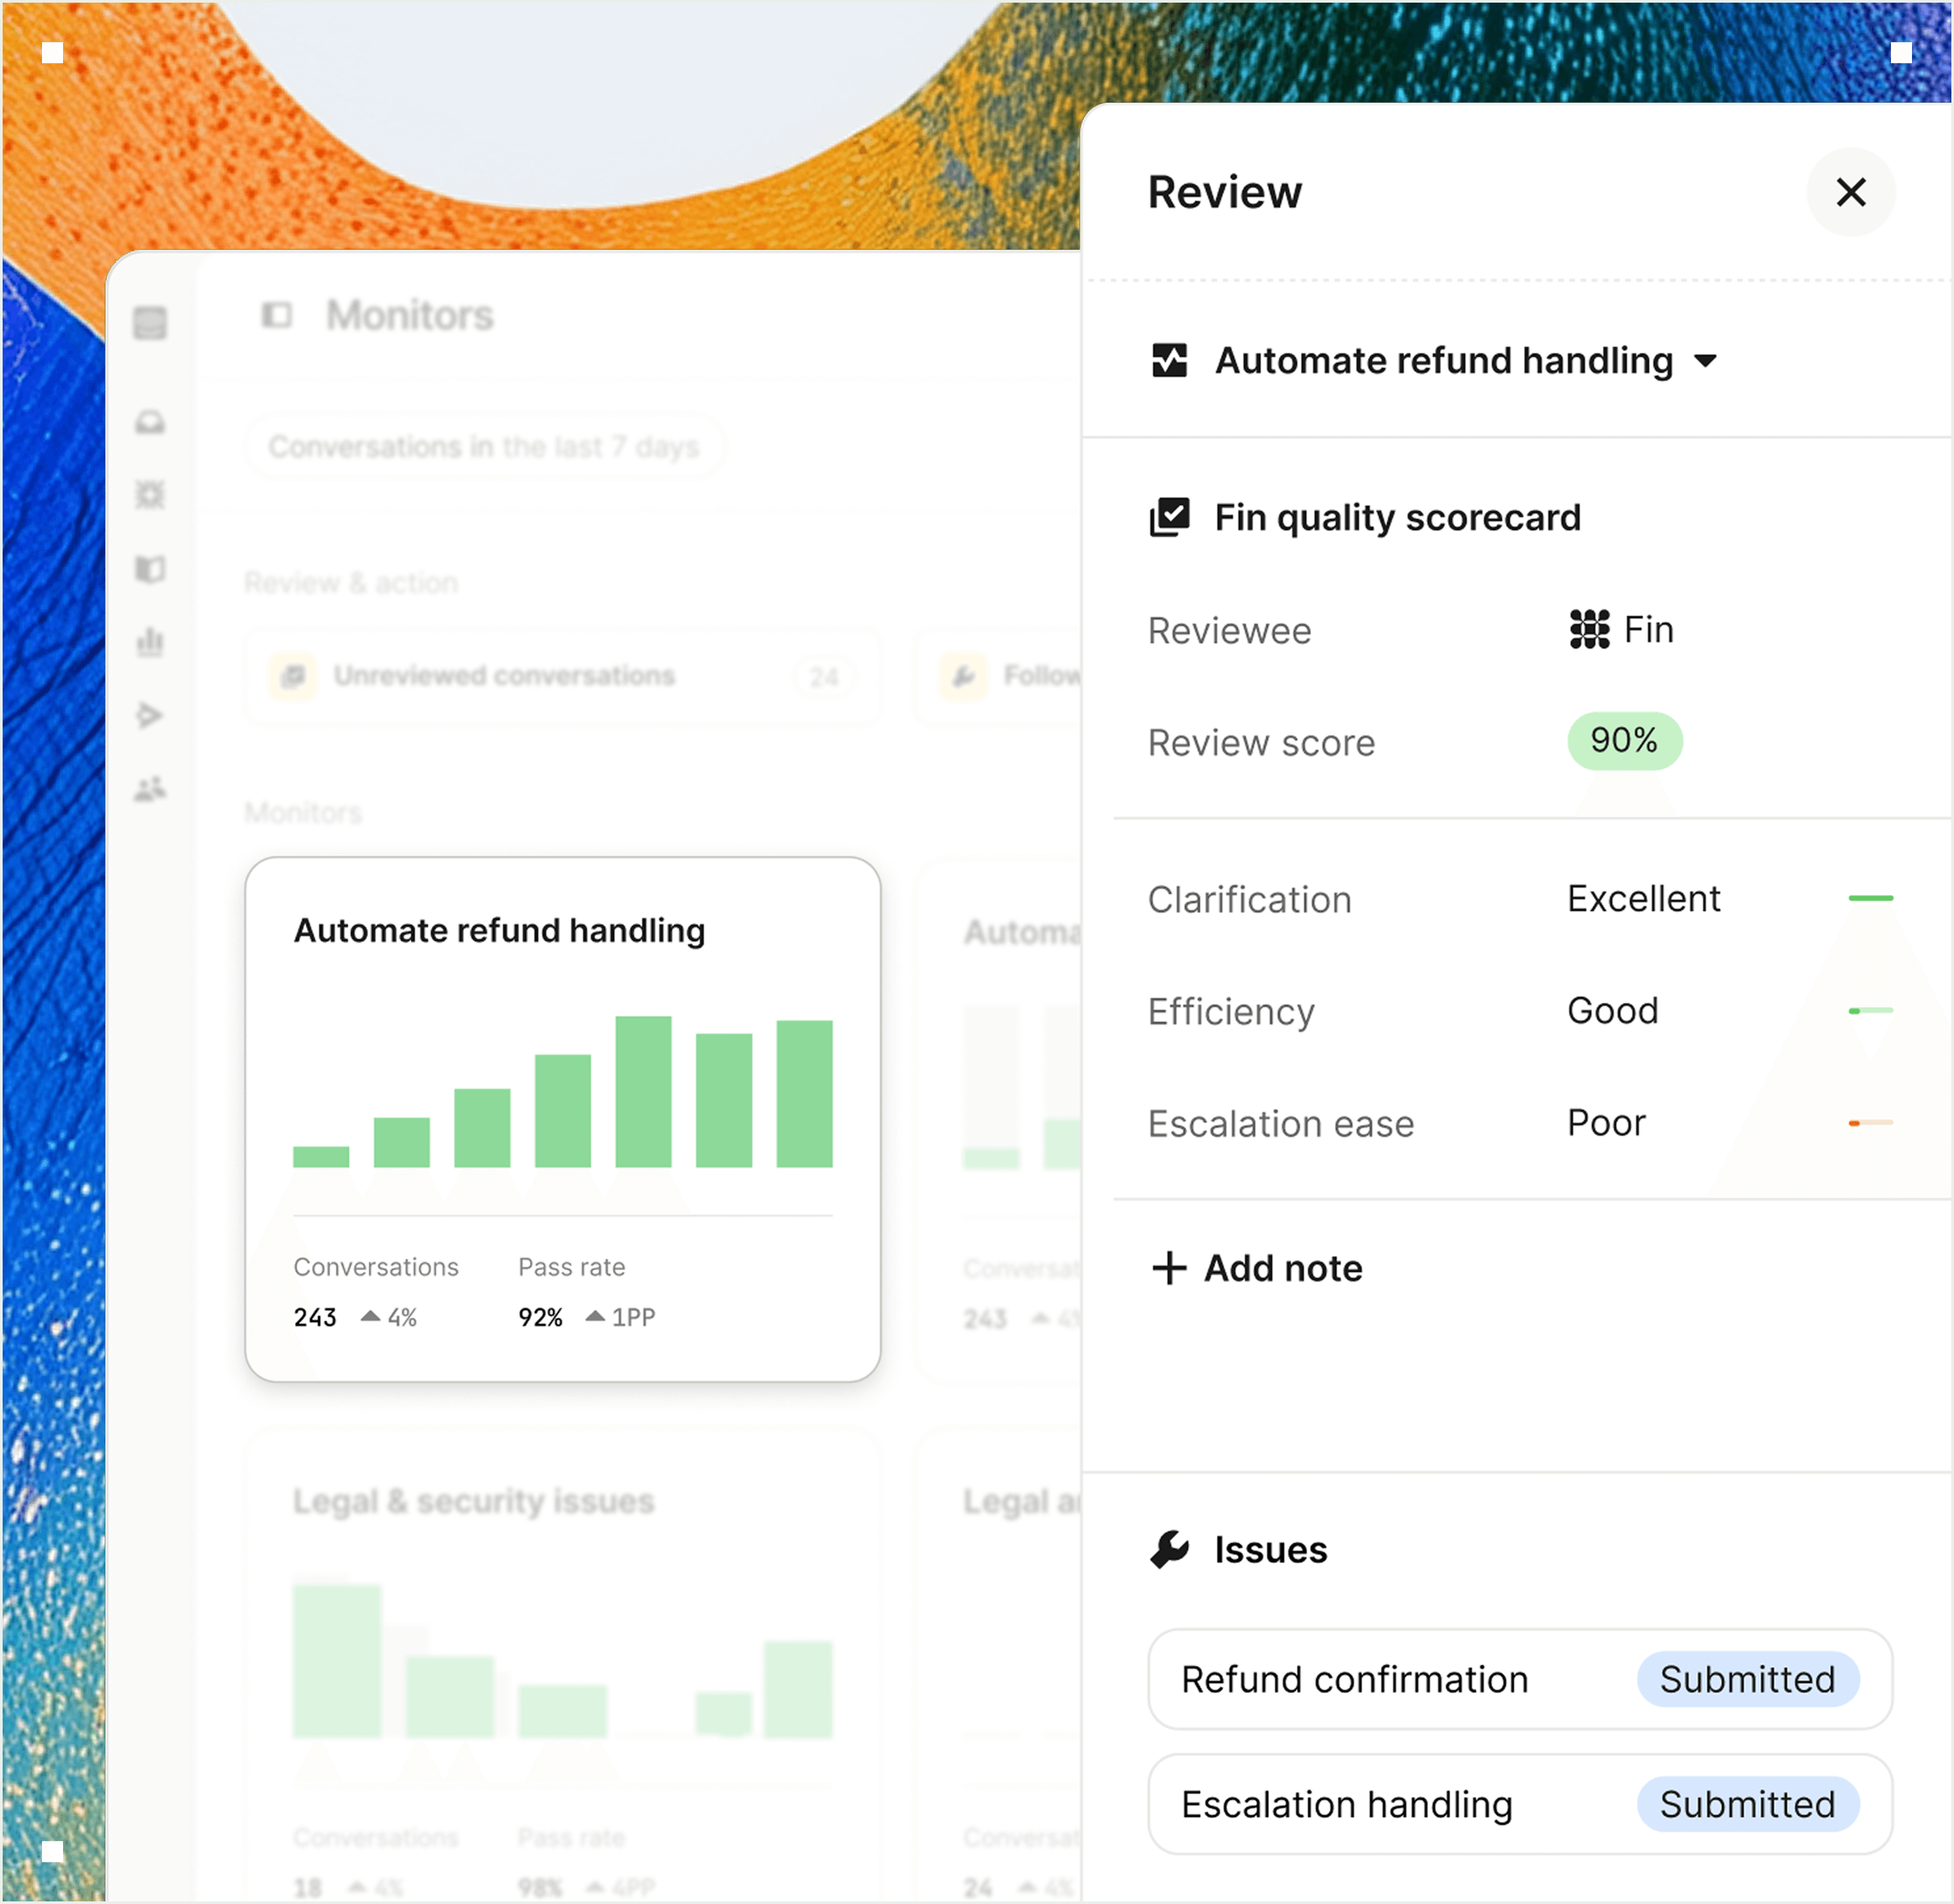Click the Review panel title
Image resolution: width=1954 pixels, height=1904 pixels.
(1224, 192)
